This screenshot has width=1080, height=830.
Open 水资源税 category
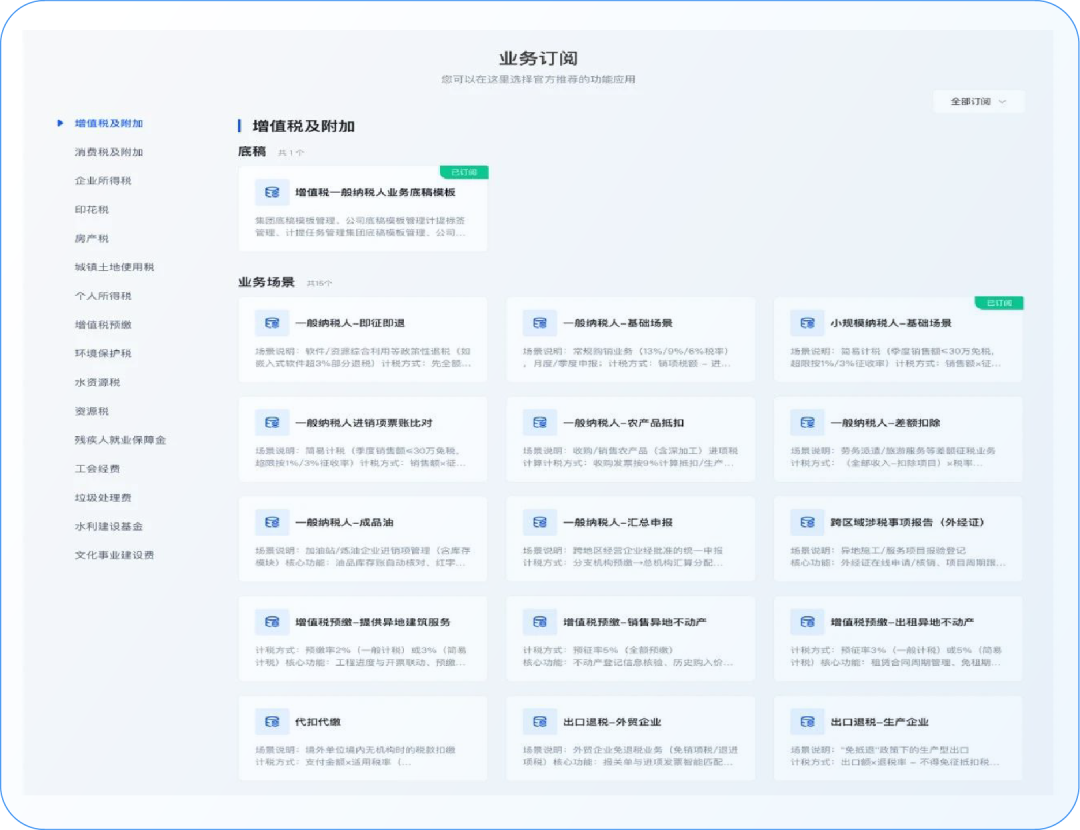[97, 383]
